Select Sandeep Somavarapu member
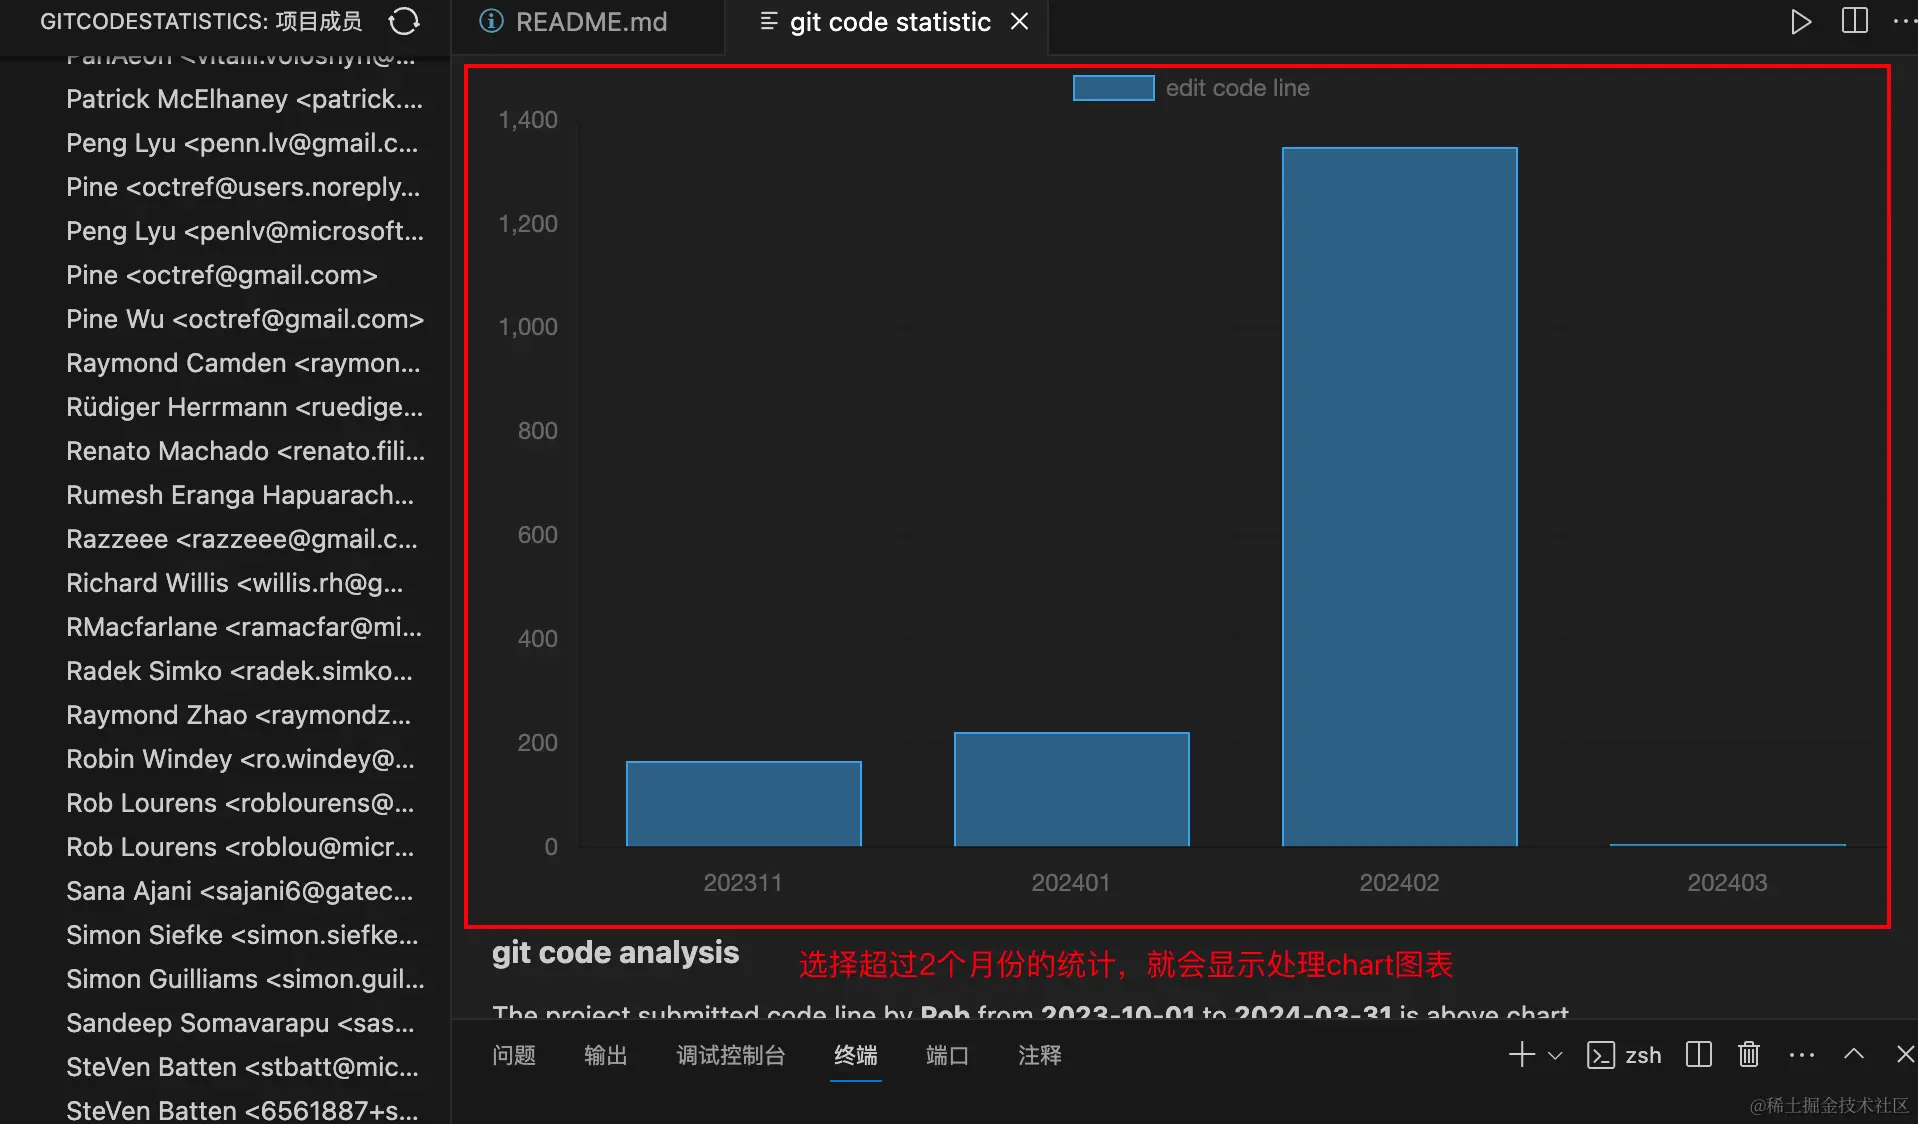 (225, 1023)
